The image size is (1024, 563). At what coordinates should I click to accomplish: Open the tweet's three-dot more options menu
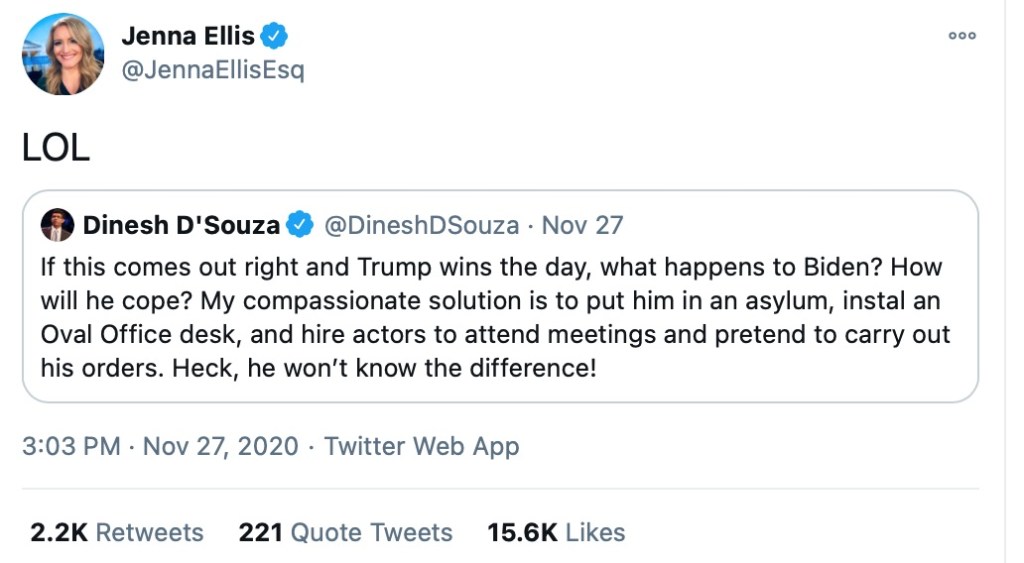(x=962, y=35)
